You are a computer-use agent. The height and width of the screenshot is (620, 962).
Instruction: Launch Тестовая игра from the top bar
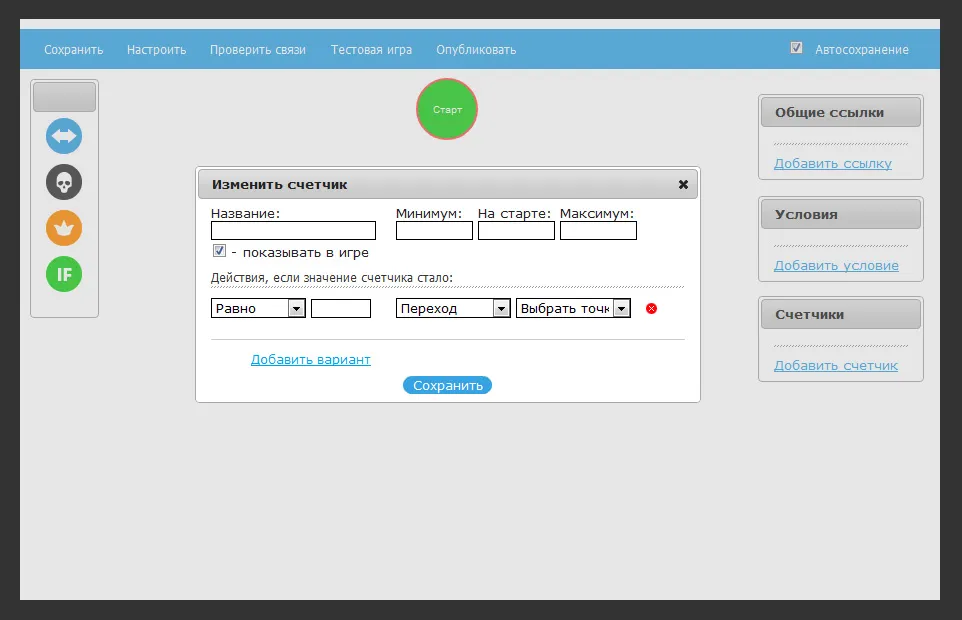tap(371, 49)
